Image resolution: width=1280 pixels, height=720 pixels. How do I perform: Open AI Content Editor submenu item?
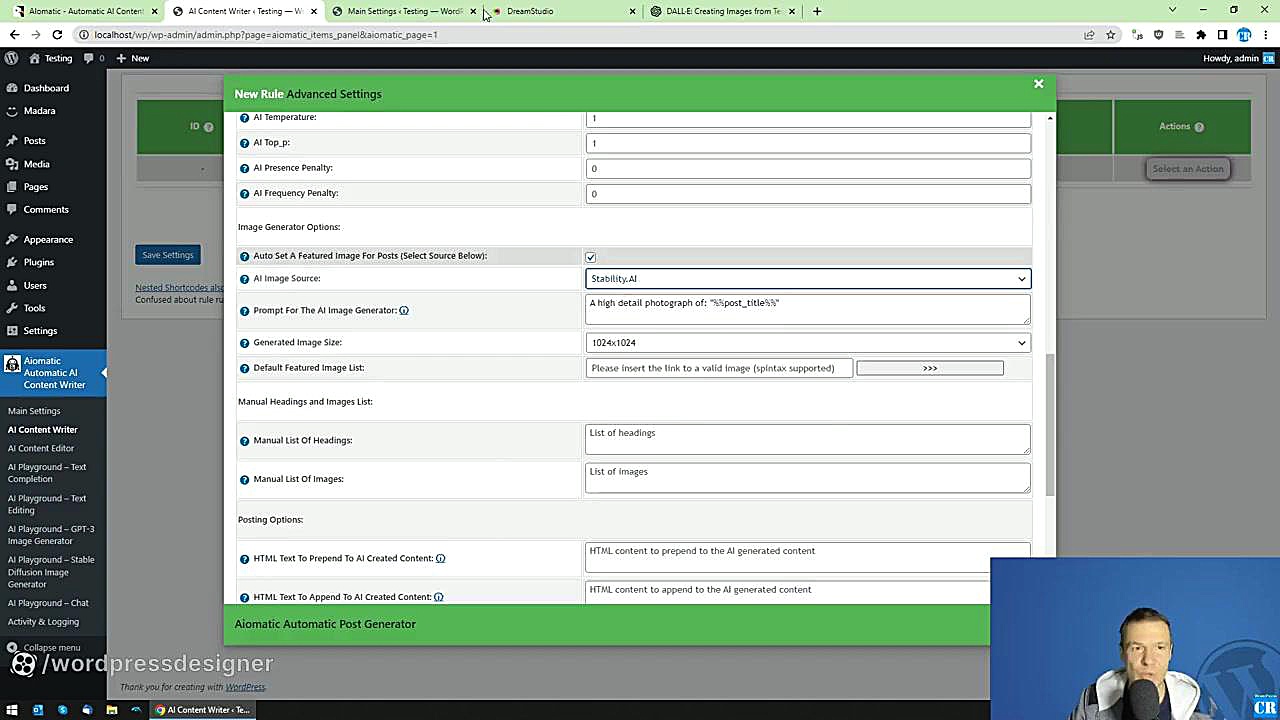41,448
